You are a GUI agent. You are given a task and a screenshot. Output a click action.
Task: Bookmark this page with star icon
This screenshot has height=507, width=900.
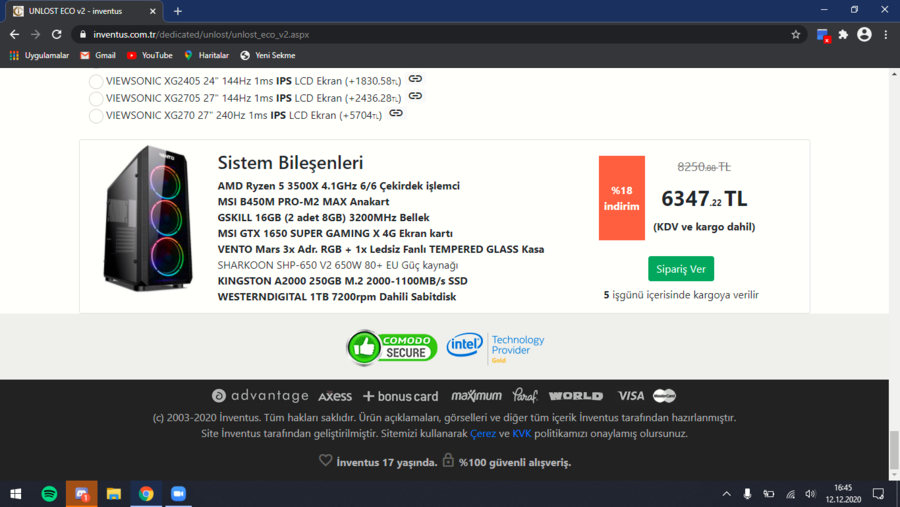[796, 34]
